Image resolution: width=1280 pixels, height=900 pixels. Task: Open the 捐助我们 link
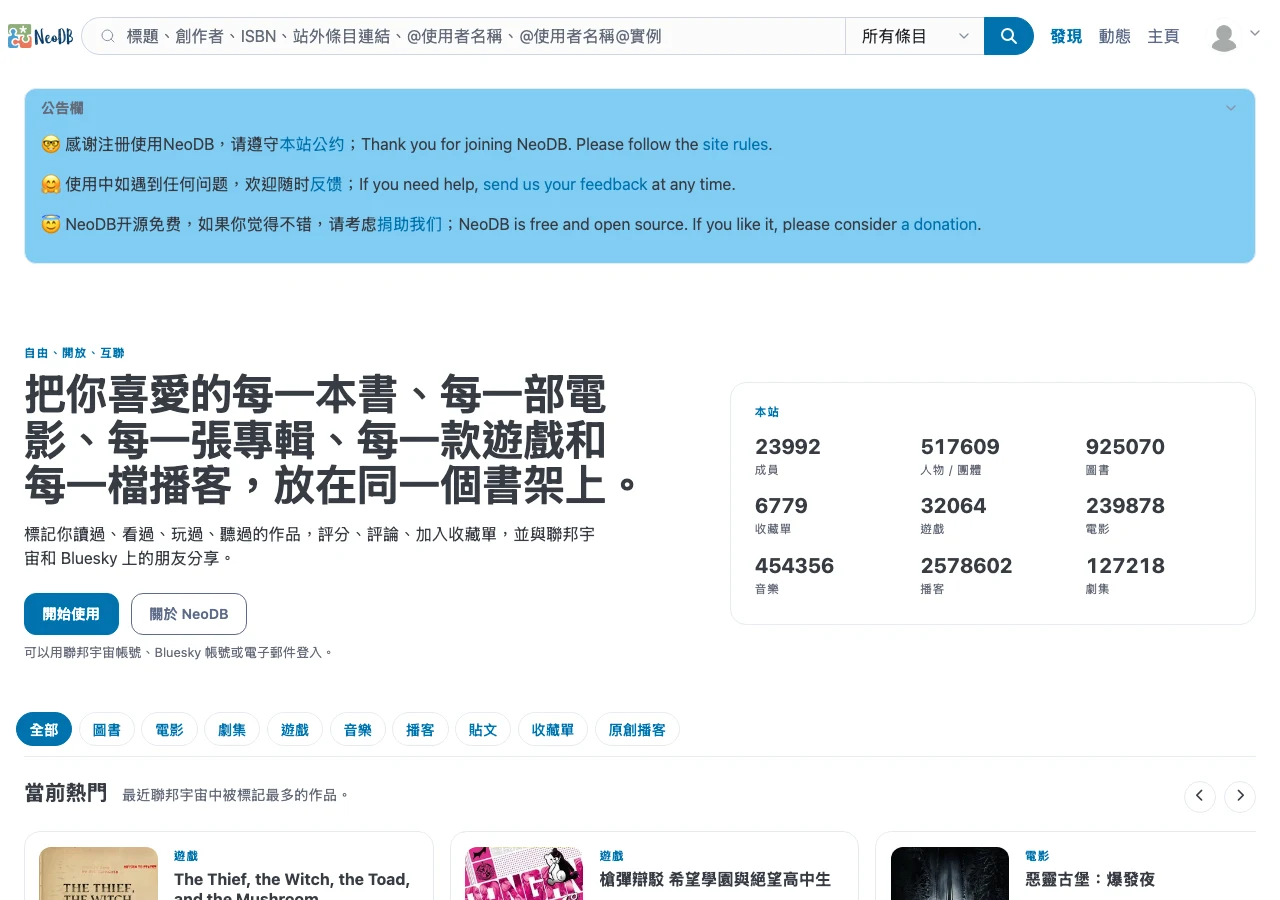coord(409,224)
